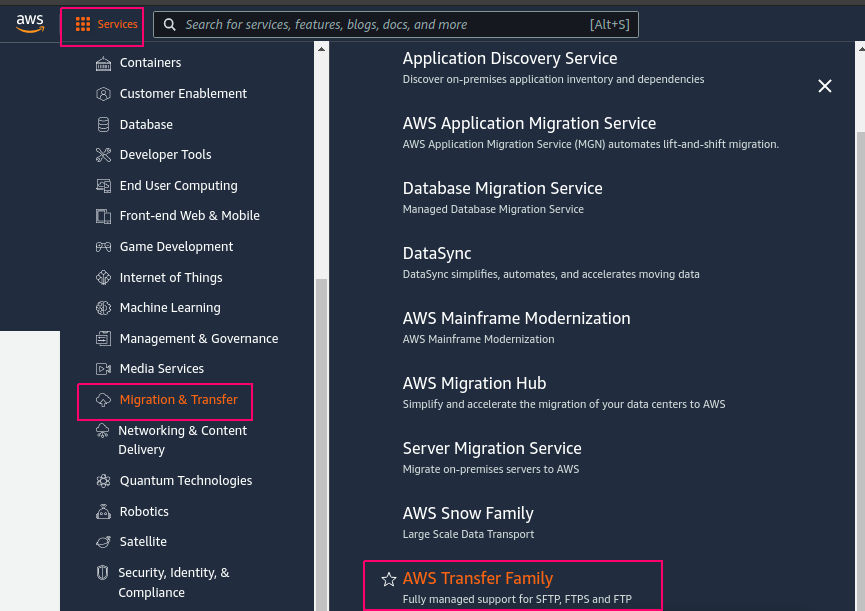Click the category list scrollbar up arrow

pos(321,49)
